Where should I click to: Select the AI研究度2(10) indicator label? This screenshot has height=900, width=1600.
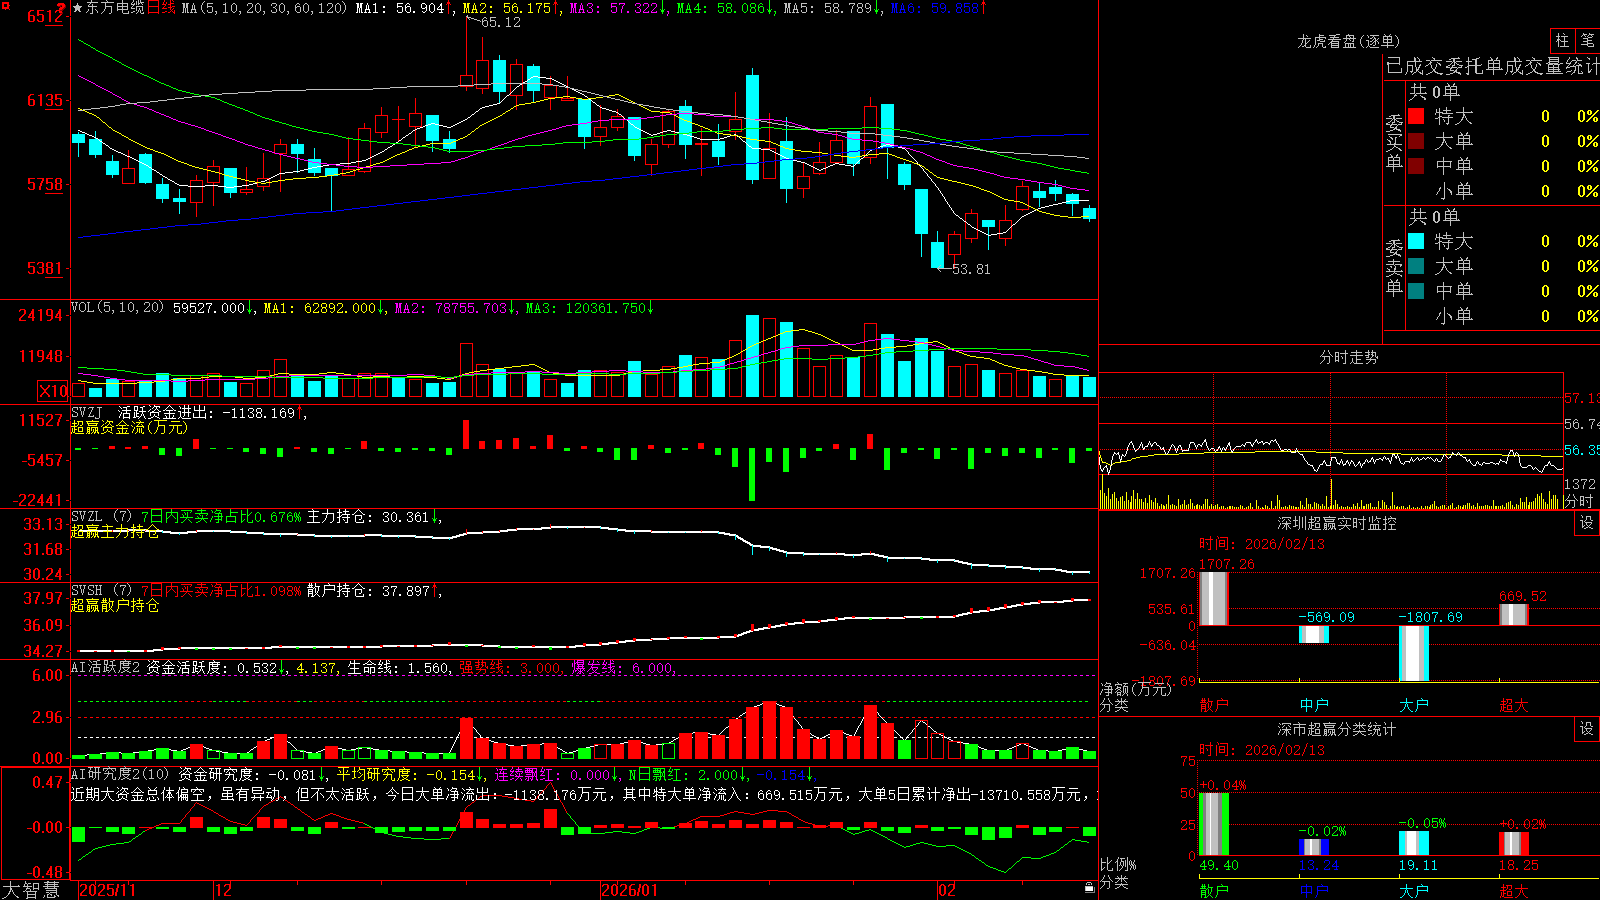pos(120,774)
